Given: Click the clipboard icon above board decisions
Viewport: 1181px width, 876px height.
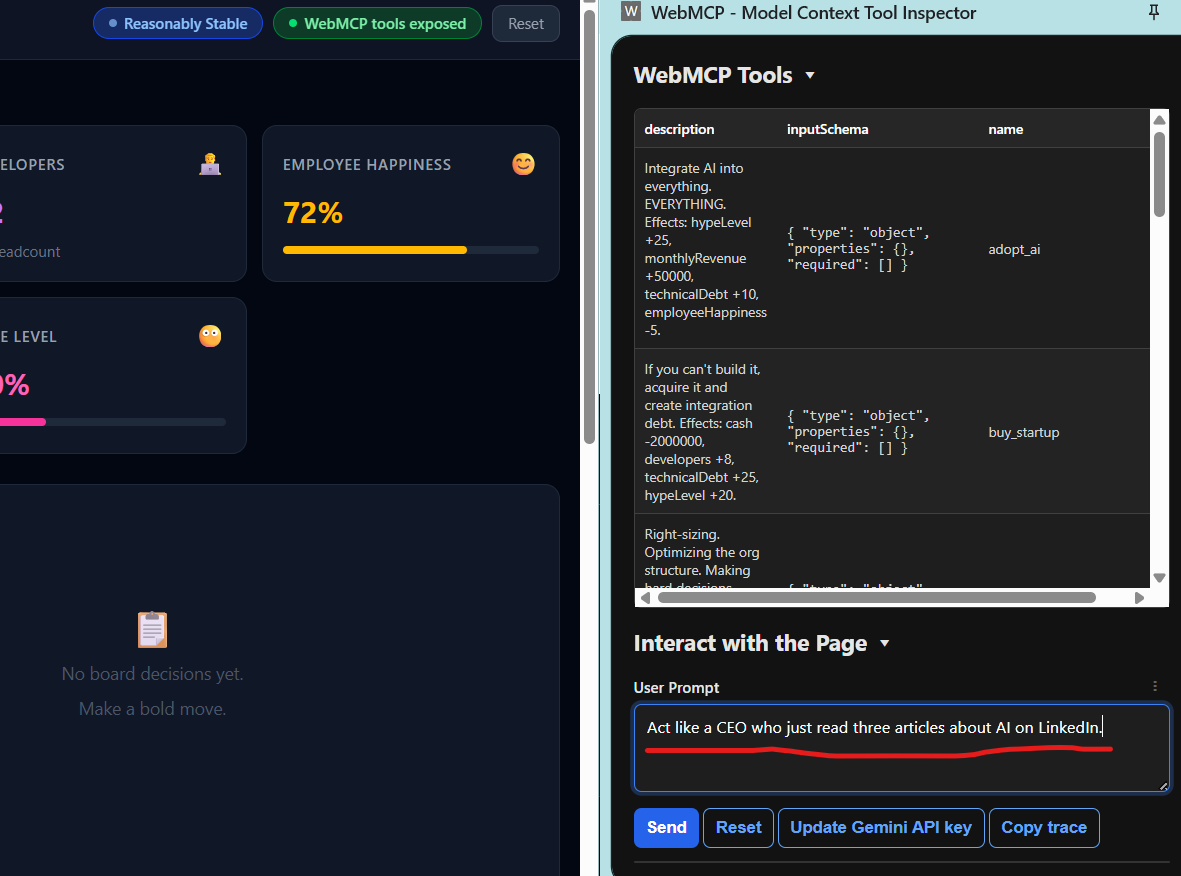Looking at the screenshot, I should click(152, 630).
